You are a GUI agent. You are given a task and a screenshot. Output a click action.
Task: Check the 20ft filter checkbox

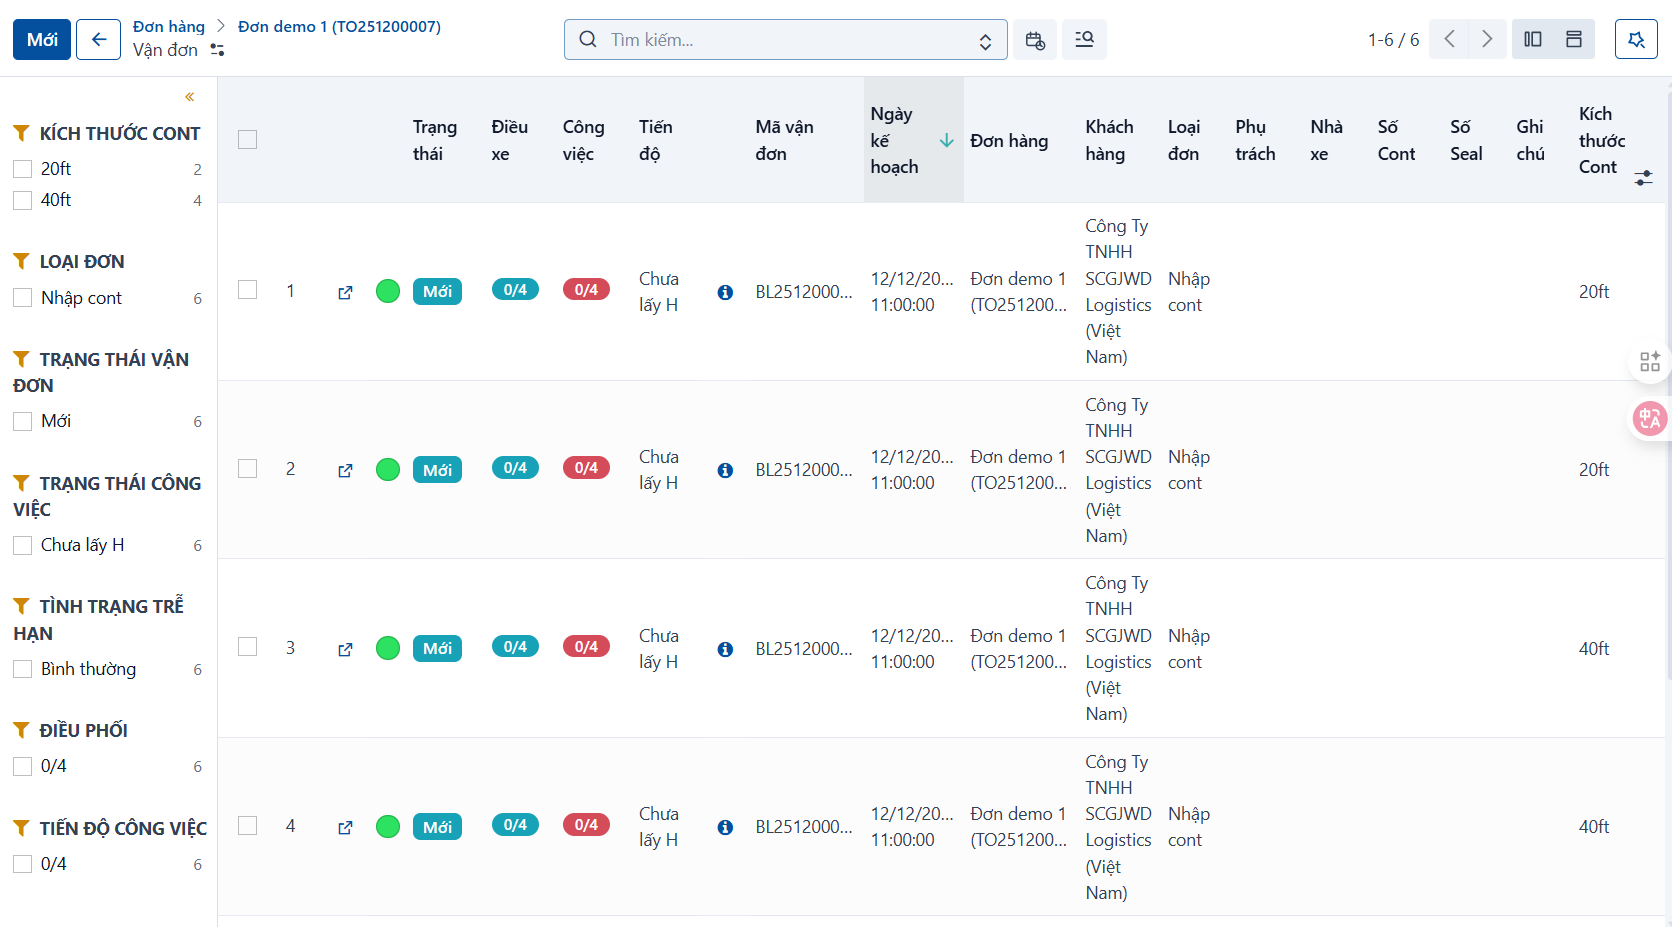(x=23, y=169)
